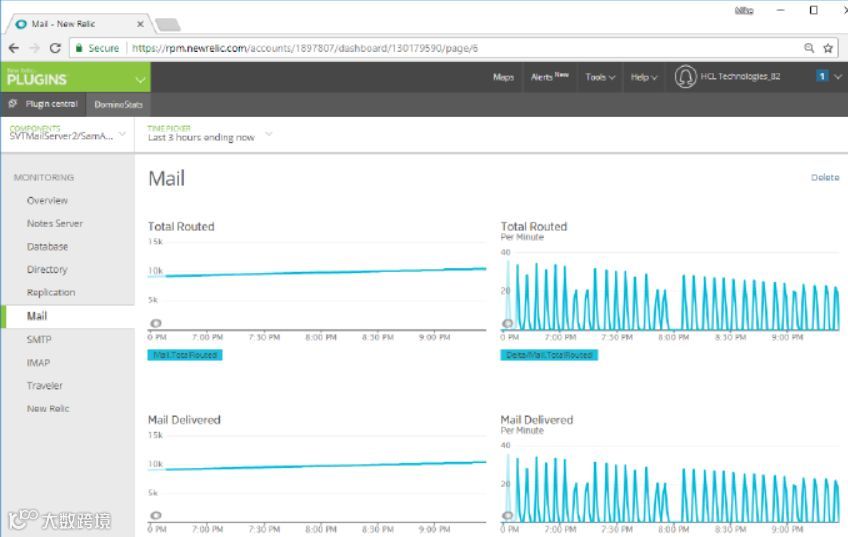Click the Delete dashboard link

click(x=825, y=177)
